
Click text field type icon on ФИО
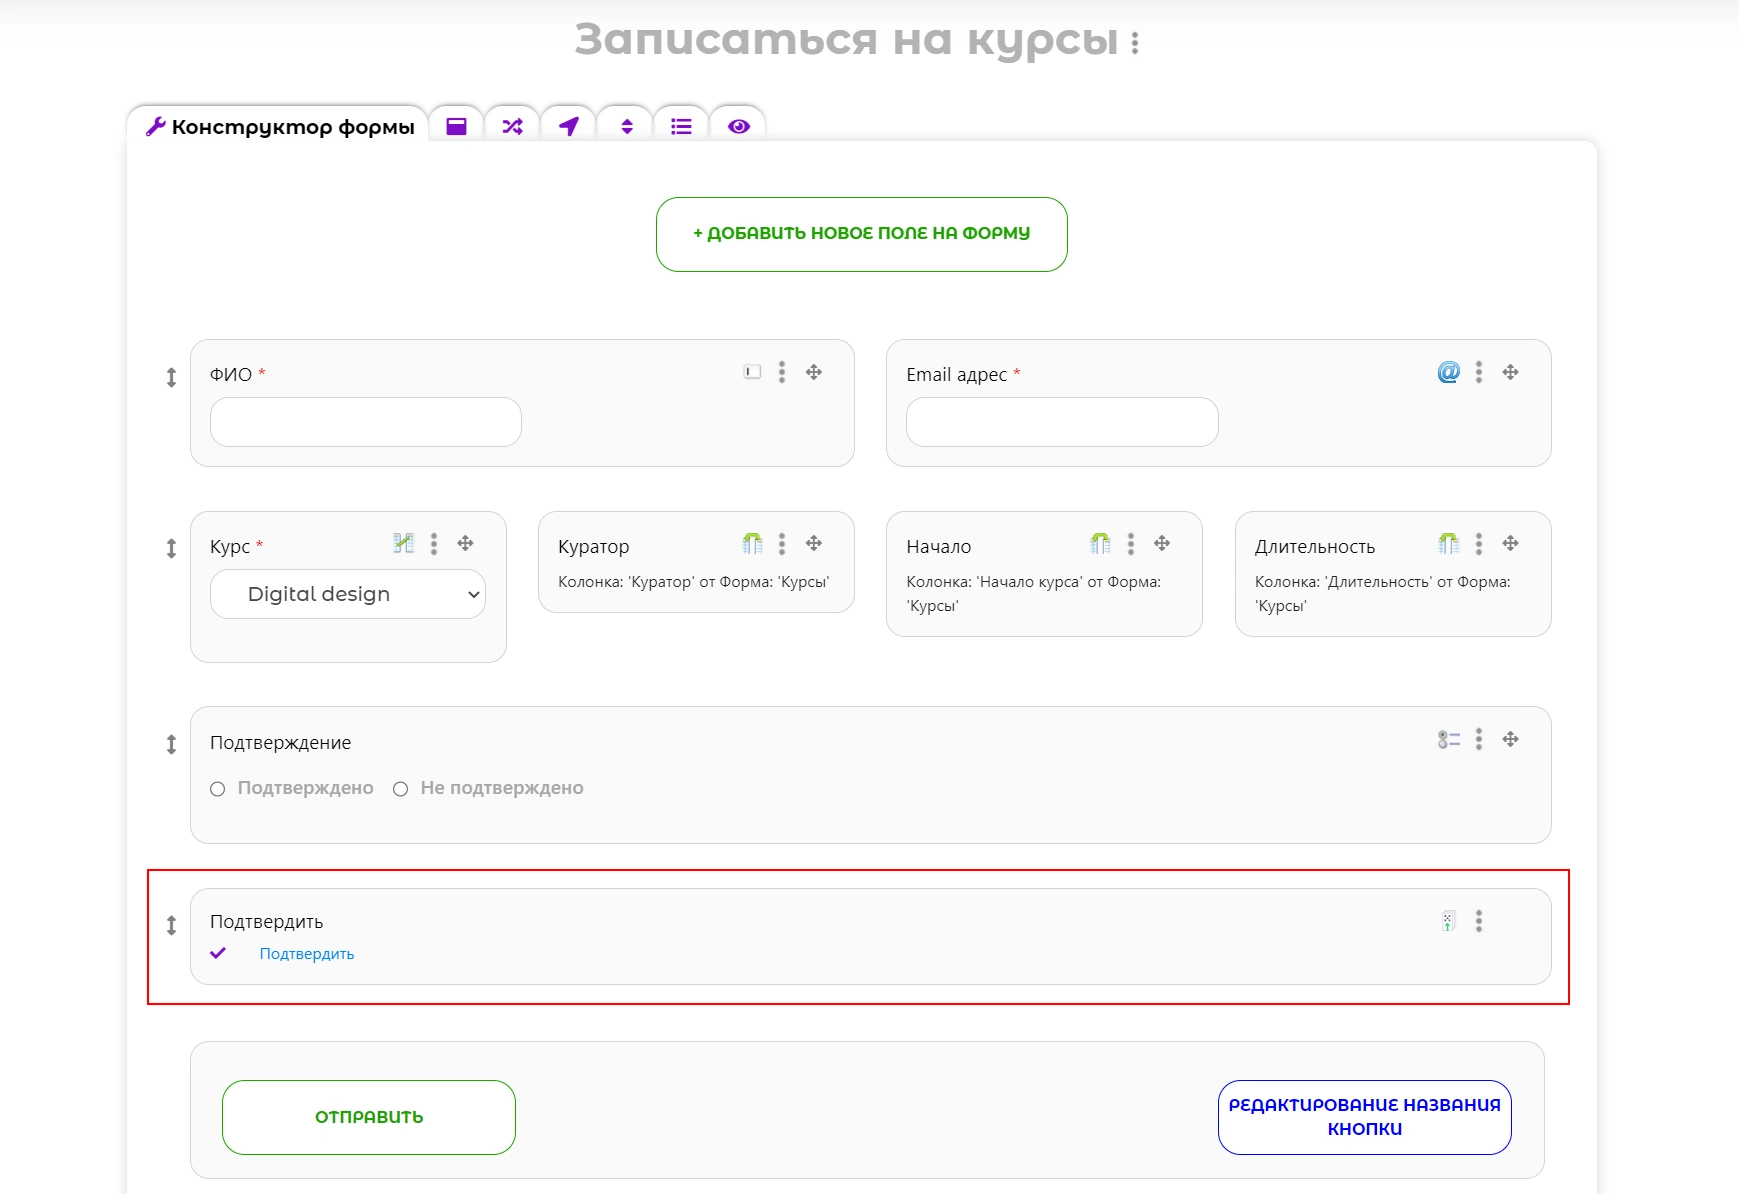752,372
